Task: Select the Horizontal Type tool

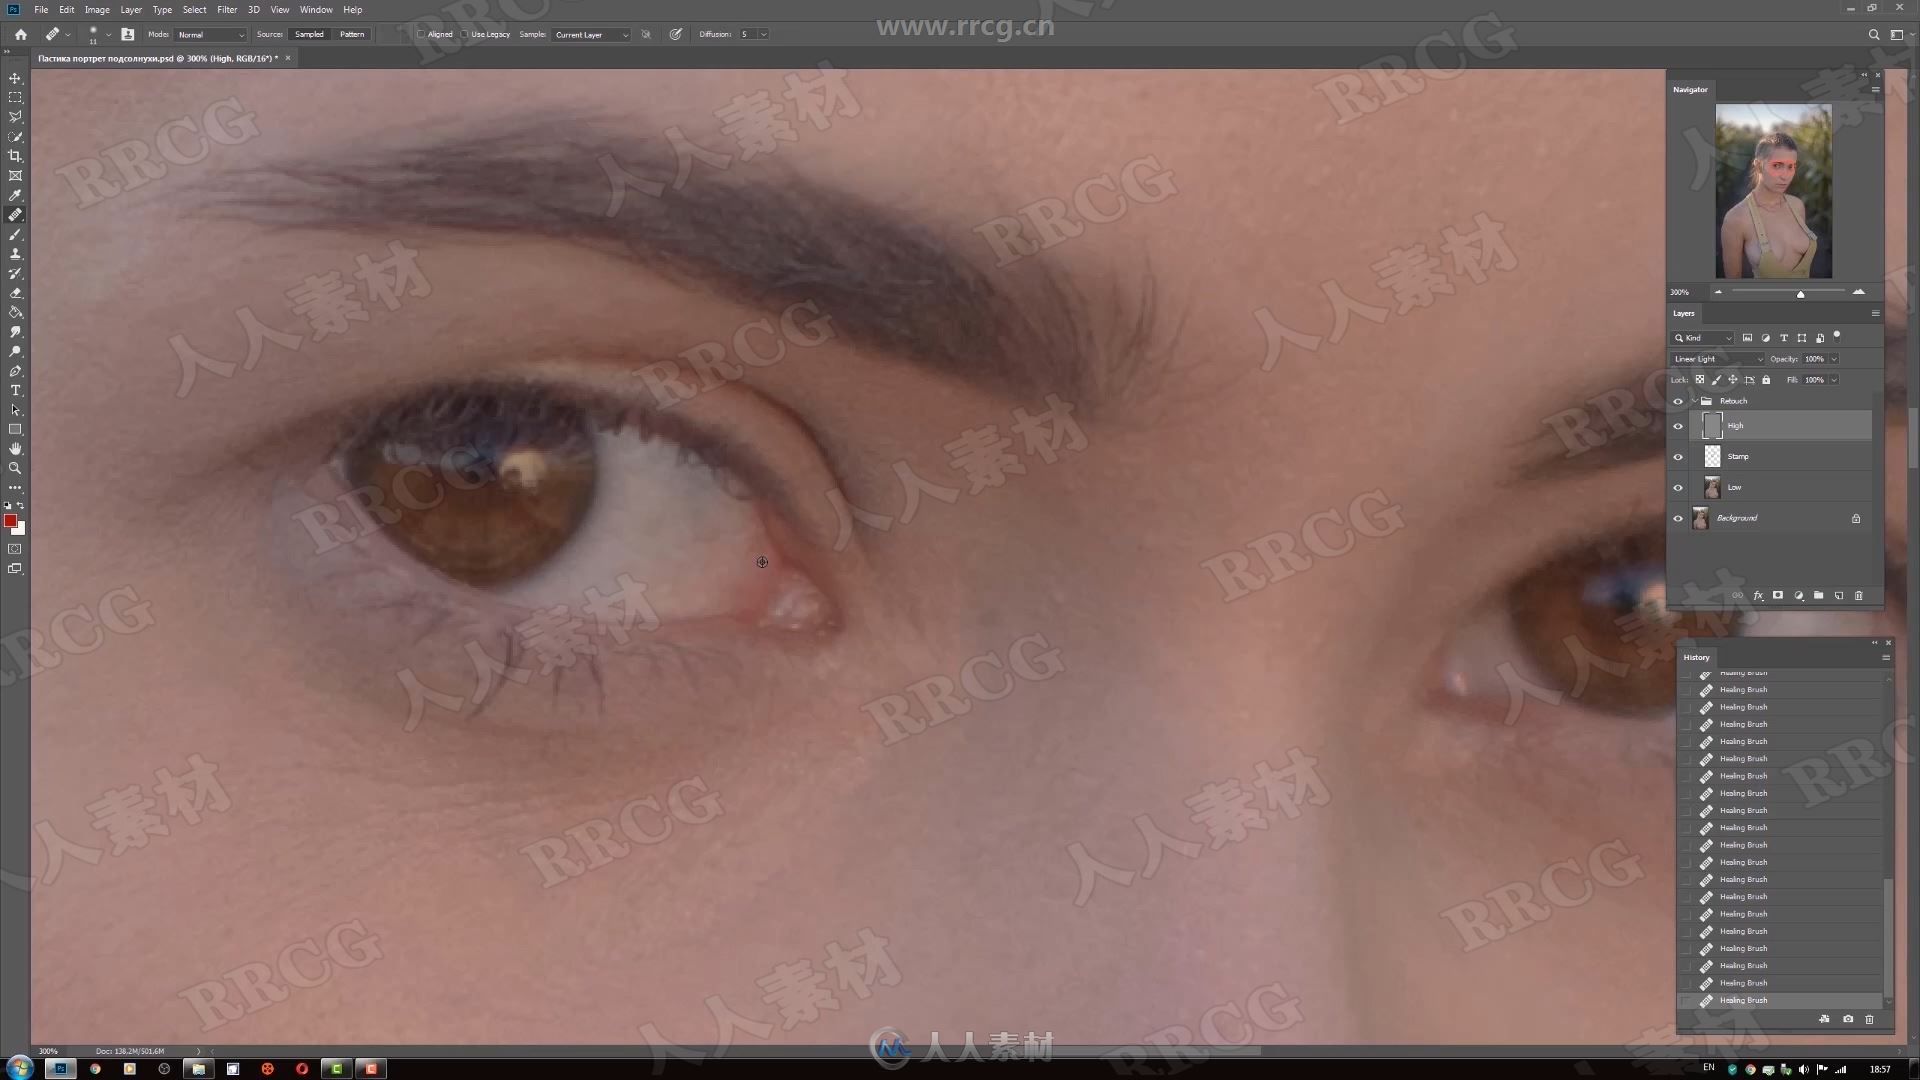Action: pyautogui.click(x=15, y=390)
